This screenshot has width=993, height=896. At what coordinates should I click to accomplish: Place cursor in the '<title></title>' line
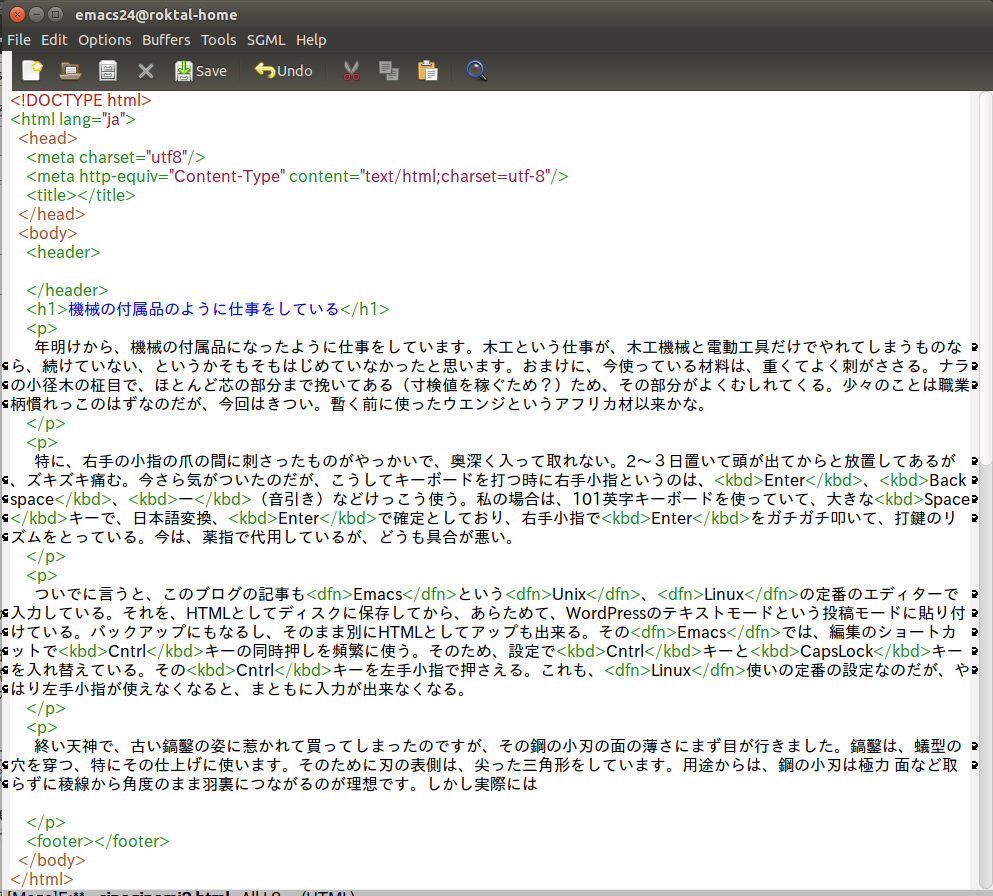[x=81, y=195]
